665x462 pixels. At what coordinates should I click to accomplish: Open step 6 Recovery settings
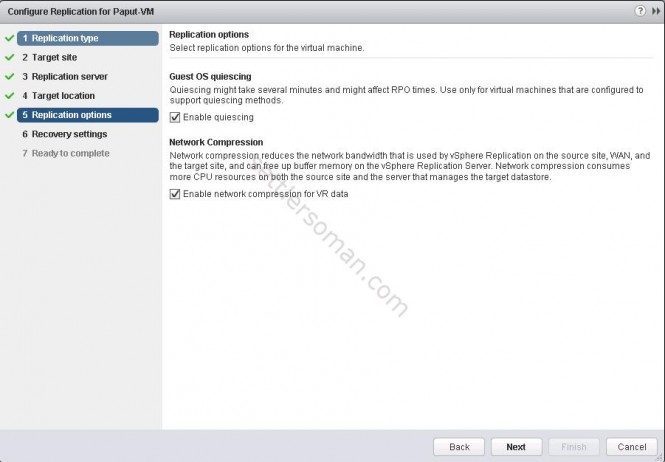69,134
